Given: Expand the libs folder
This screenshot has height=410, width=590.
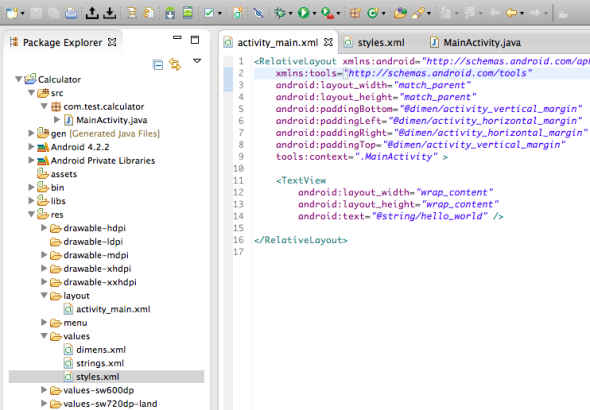Looking at the screenshot, I should (x=31, y=200).
